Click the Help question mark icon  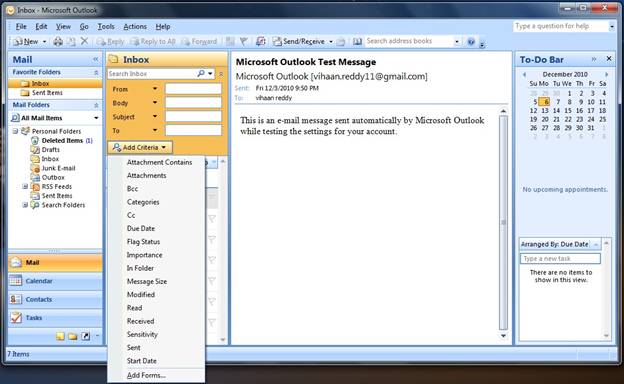[x=471, y=41]
